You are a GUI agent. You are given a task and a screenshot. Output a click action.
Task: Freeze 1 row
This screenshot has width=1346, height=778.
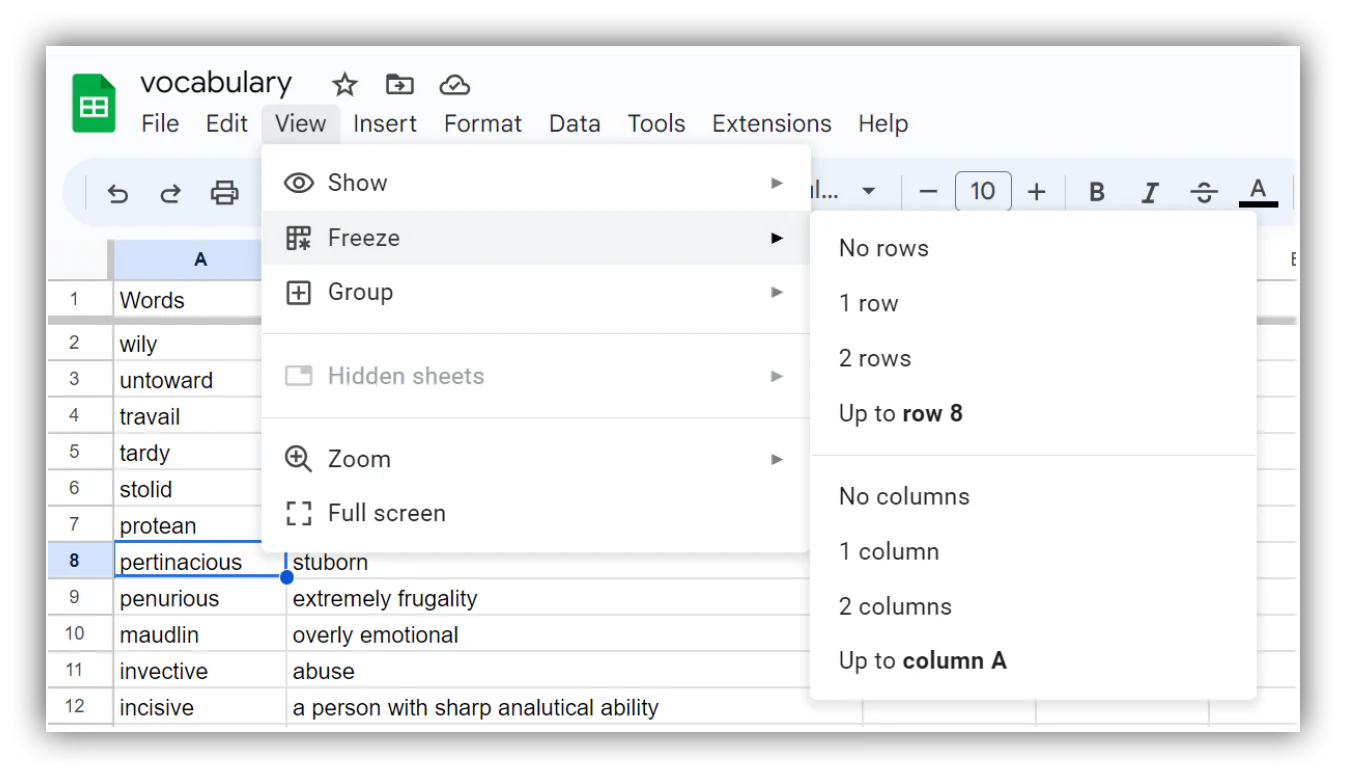(x=1033, y=303)
